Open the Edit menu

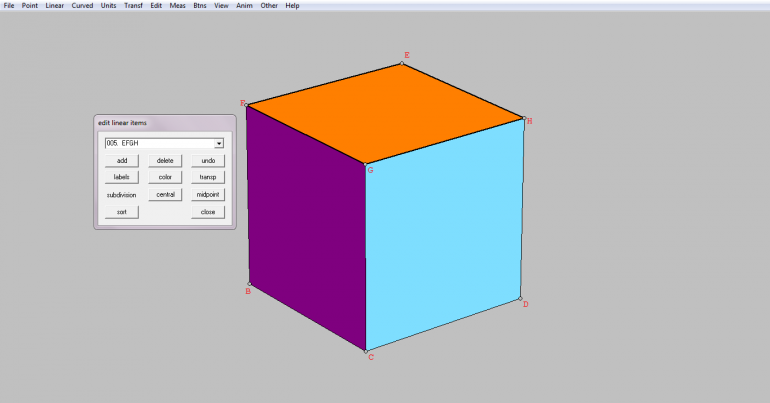(x=156, y=5)
